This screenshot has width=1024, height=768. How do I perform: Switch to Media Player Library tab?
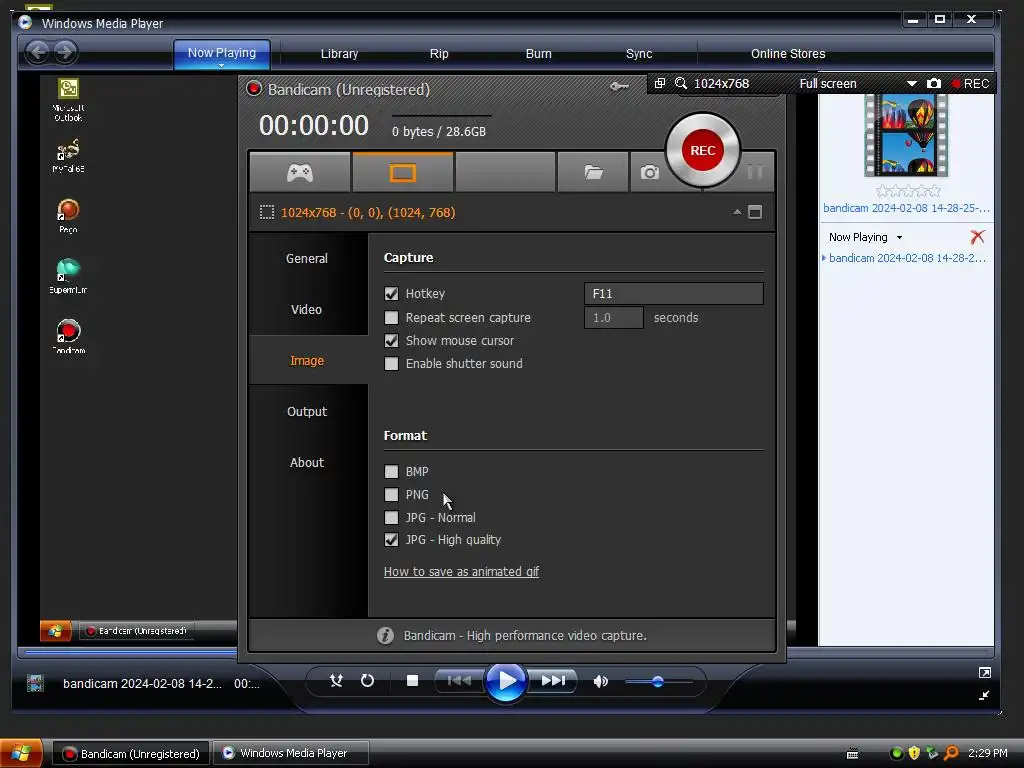tap(339, 54)
